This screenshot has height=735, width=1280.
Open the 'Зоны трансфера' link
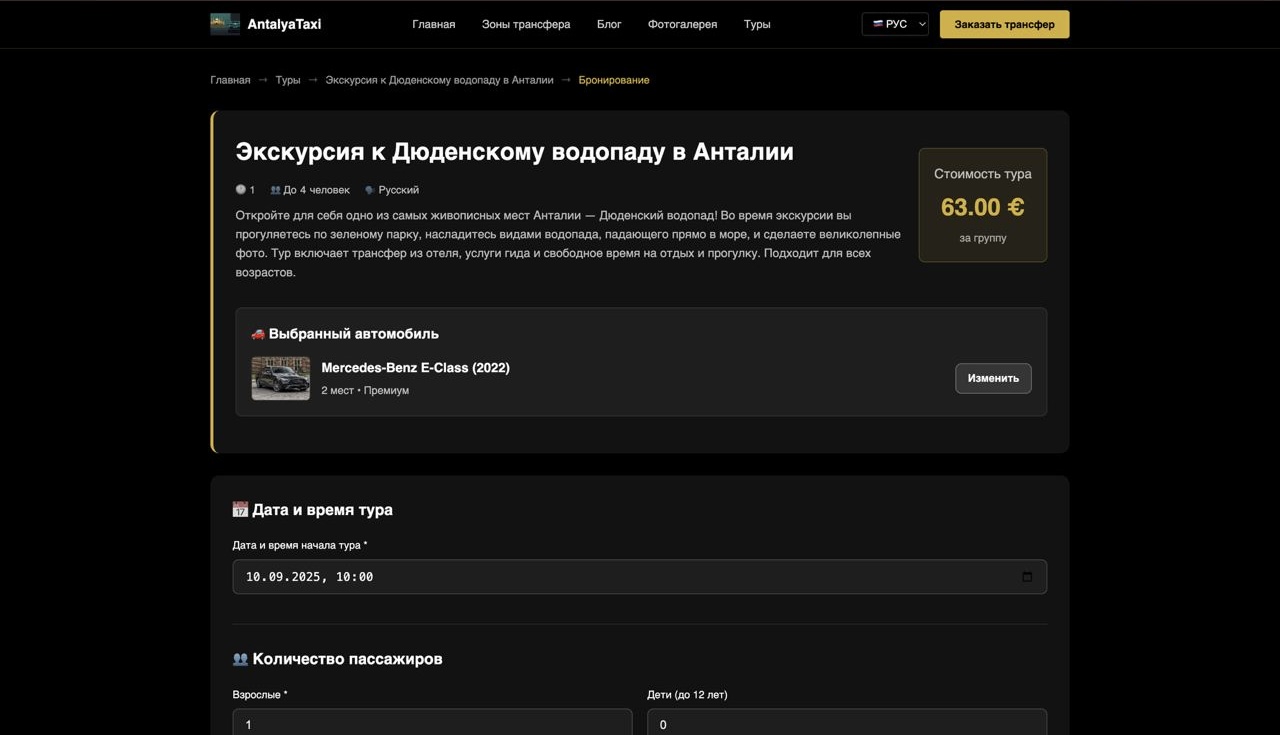pyautogui.click(x=526, y=24)
